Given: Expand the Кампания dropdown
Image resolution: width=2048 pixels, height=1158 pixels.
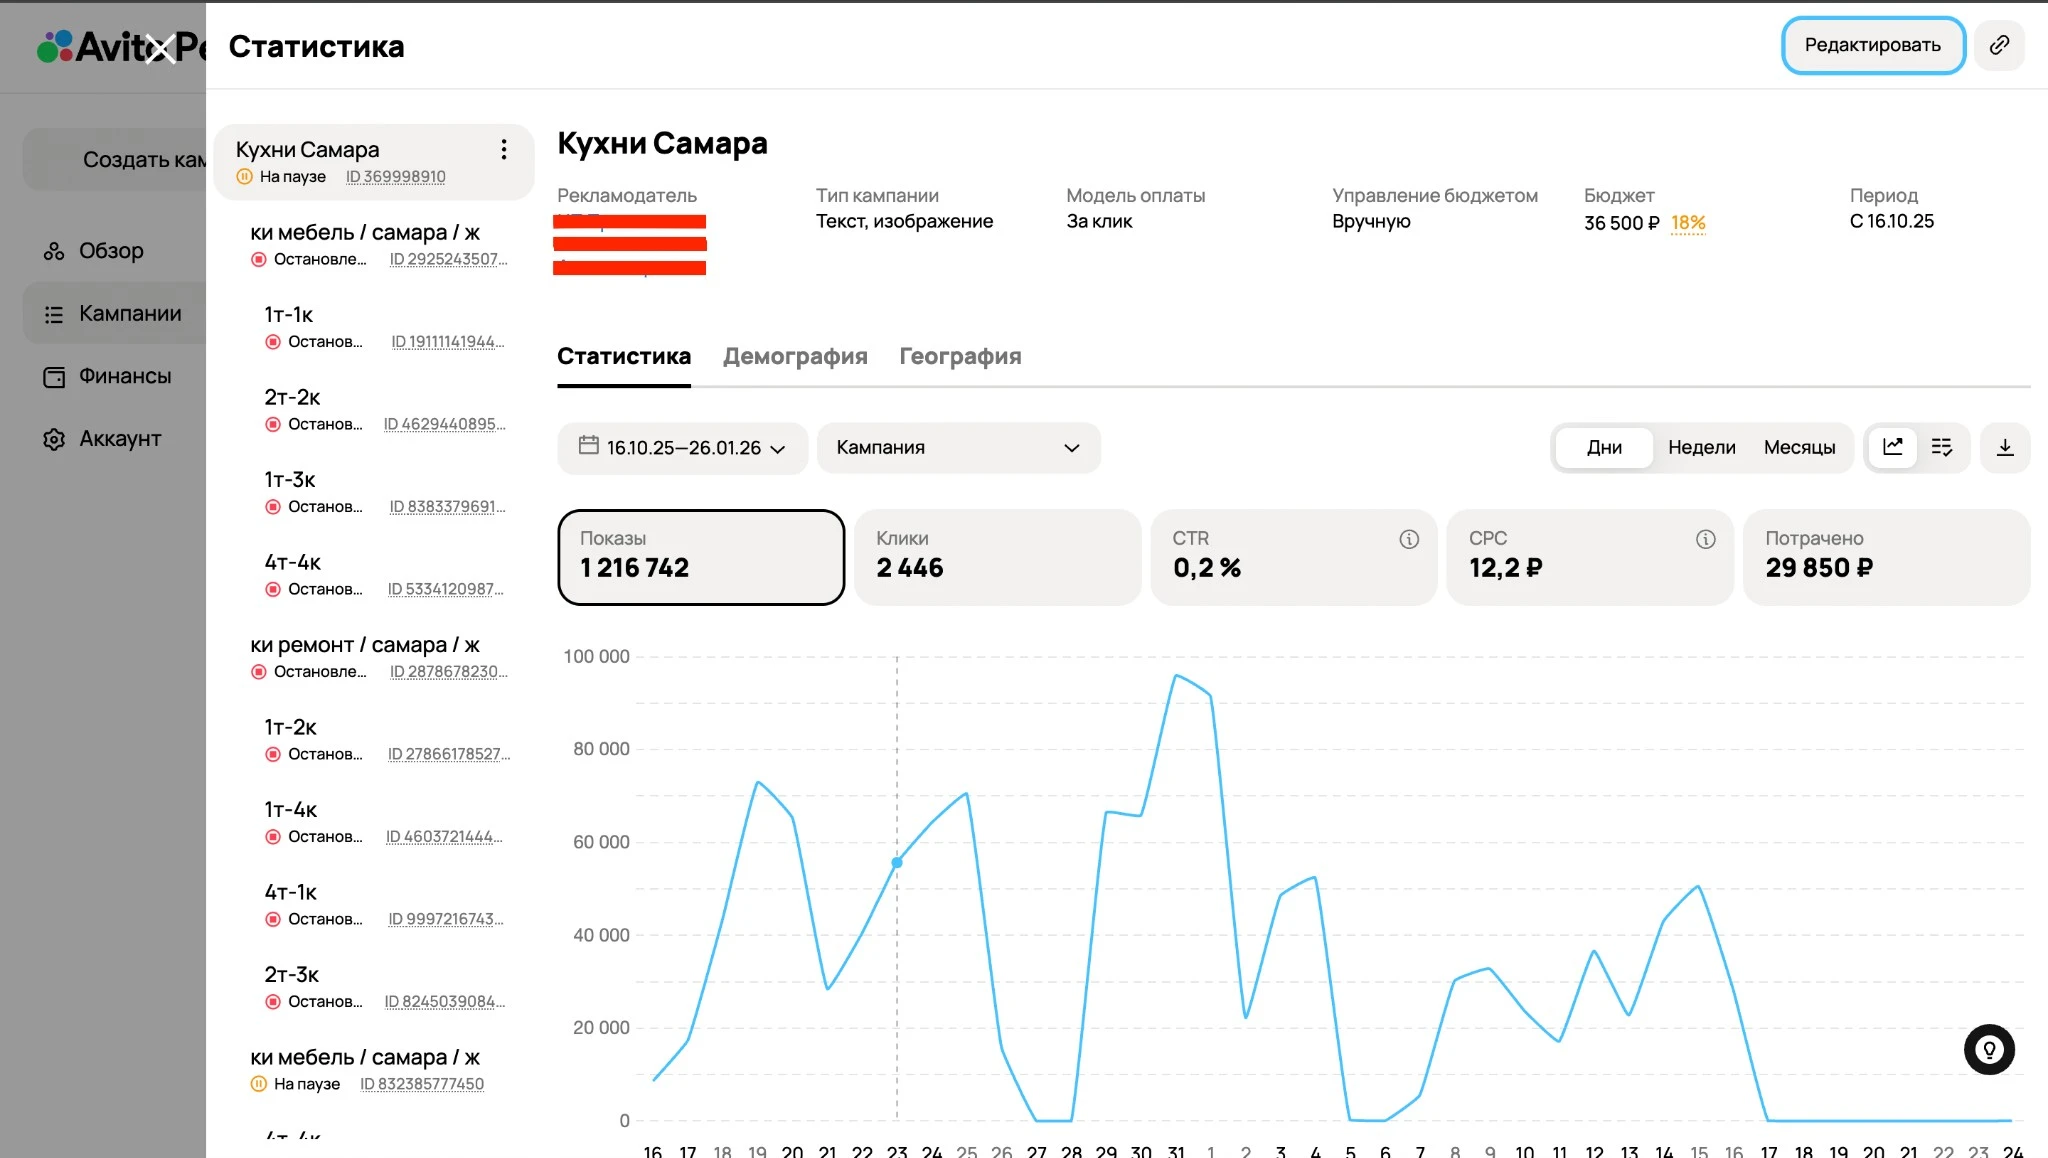Looking at the screenshot, I should [x=958, y=447].
